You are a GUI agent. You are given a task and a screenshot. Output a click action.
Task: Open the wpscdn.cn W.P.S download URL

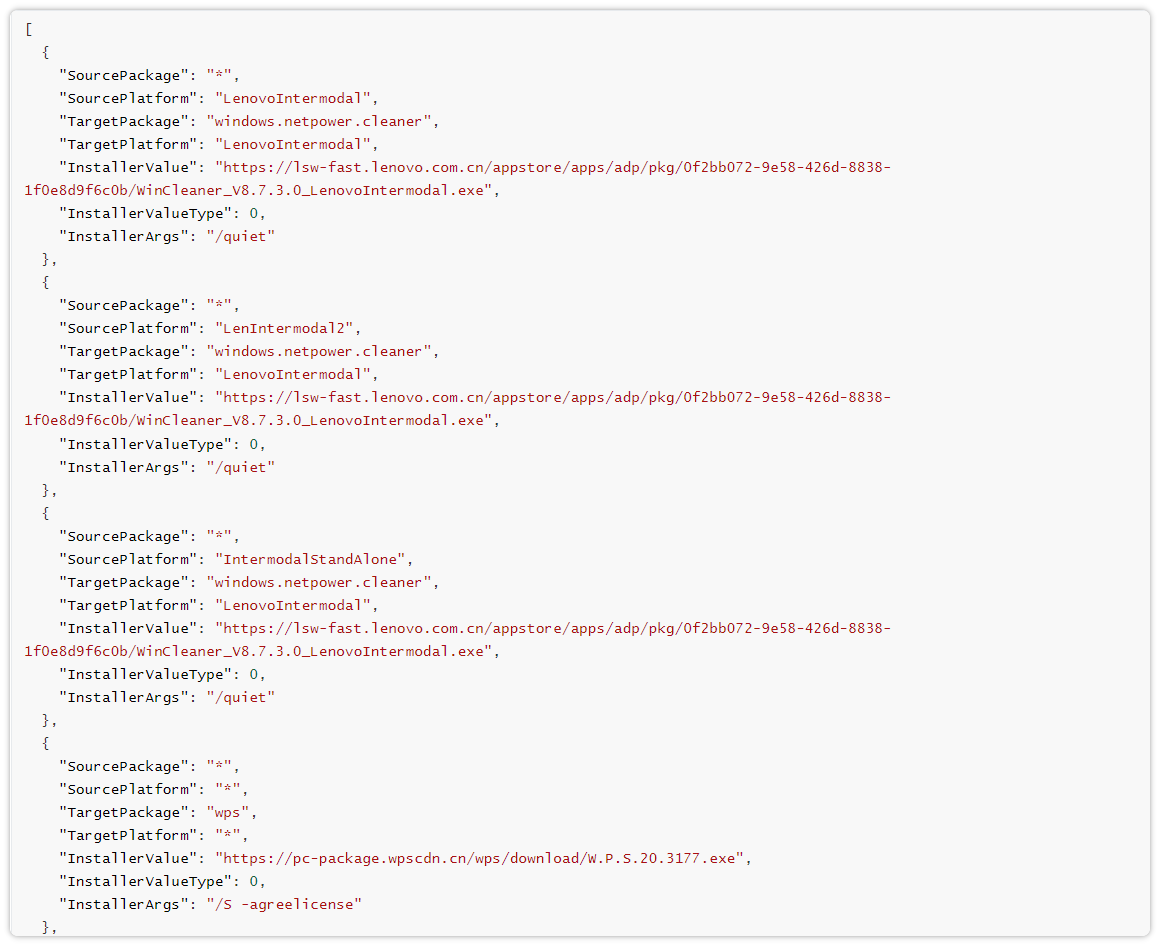tap(483, 858)
